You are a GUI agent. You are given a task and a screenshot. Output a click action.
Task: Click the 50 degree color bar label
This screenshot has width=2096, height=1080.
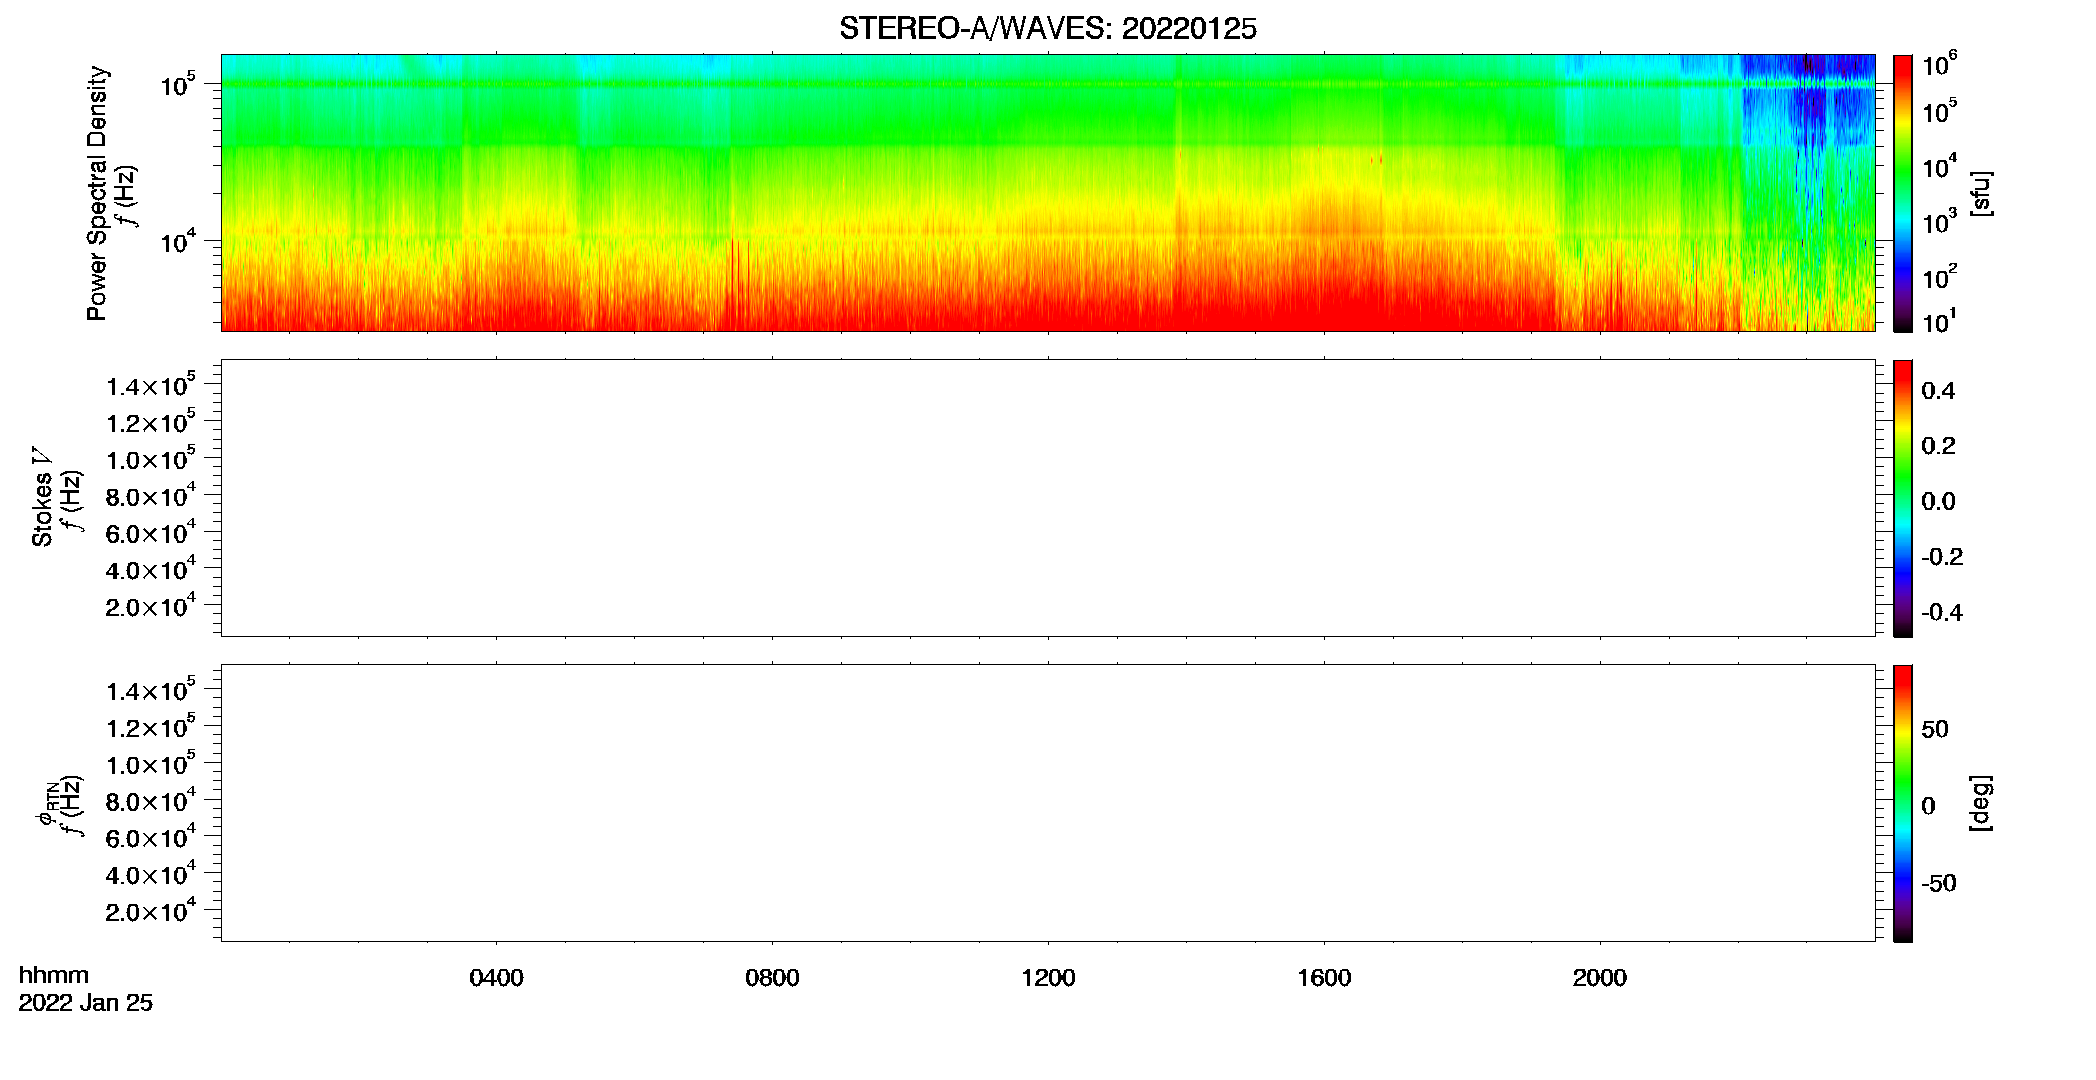click(1935, 729)
